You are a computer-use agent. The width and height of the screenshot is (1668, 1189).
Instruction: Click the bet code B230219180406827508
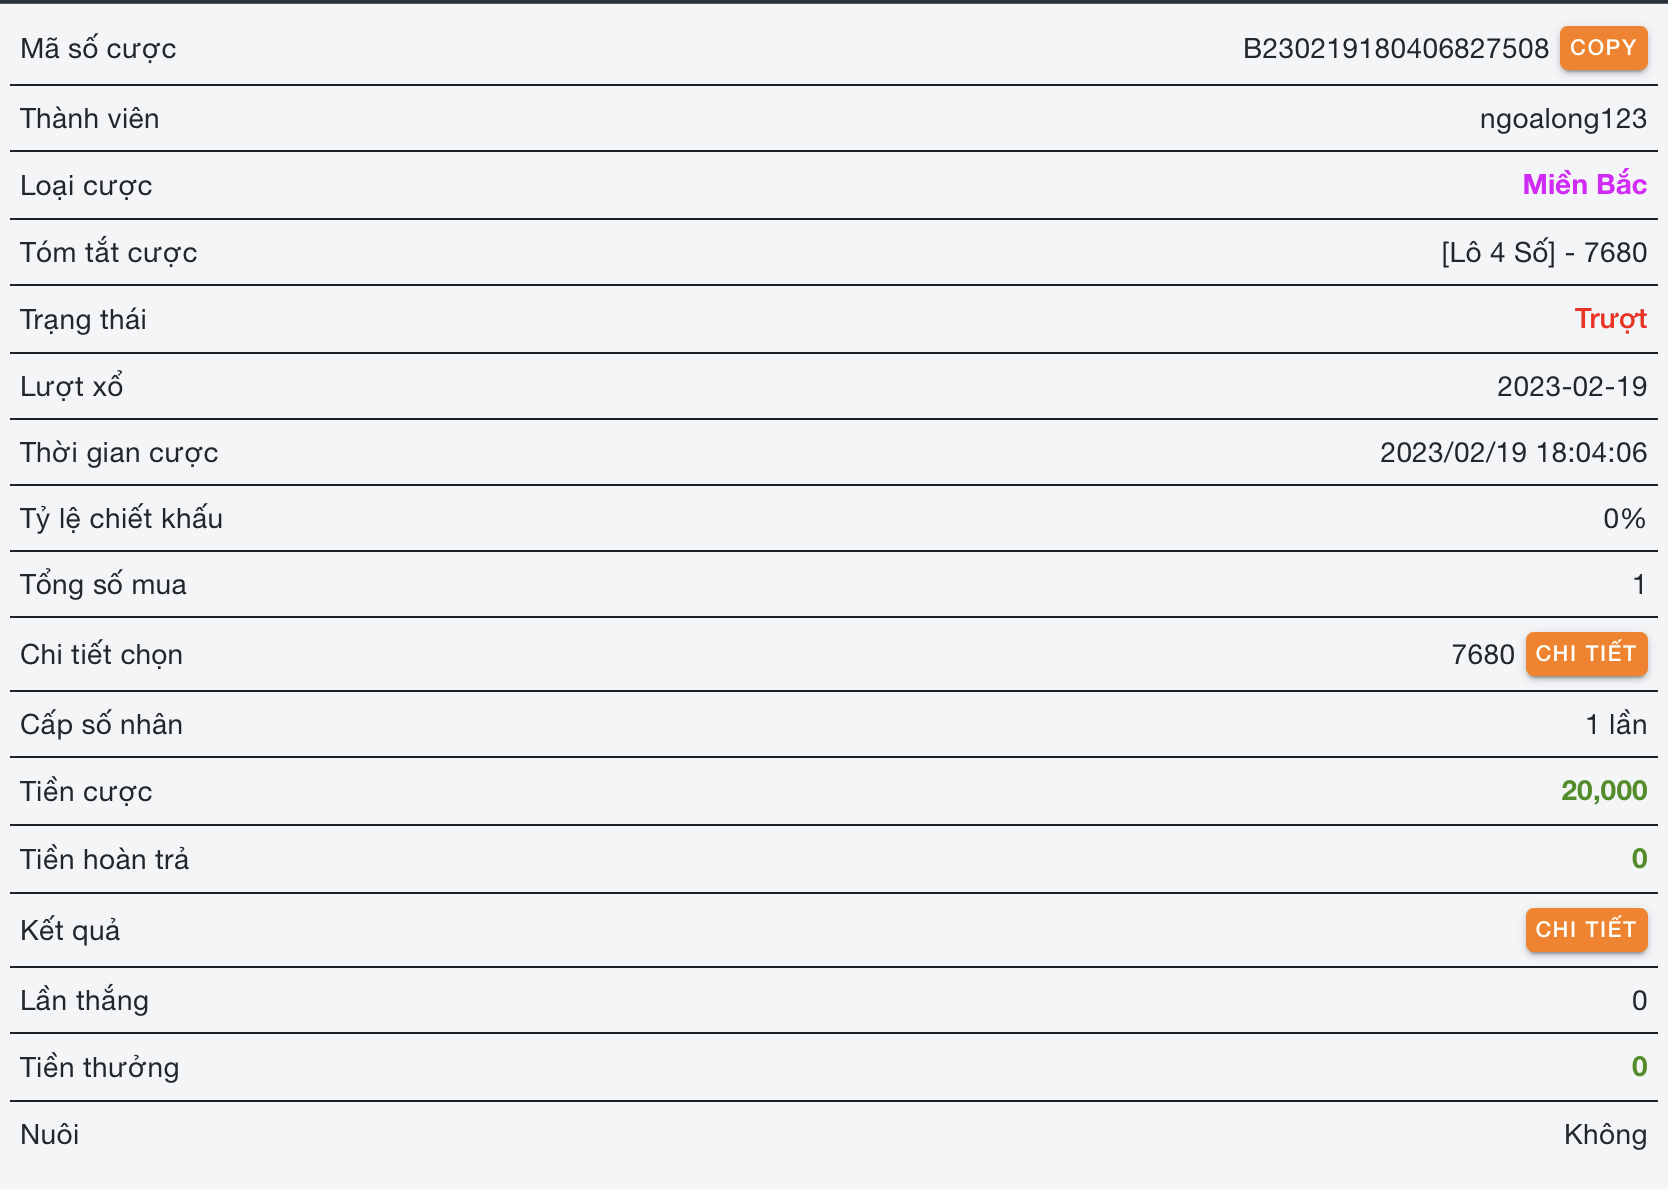point(1395,49)
